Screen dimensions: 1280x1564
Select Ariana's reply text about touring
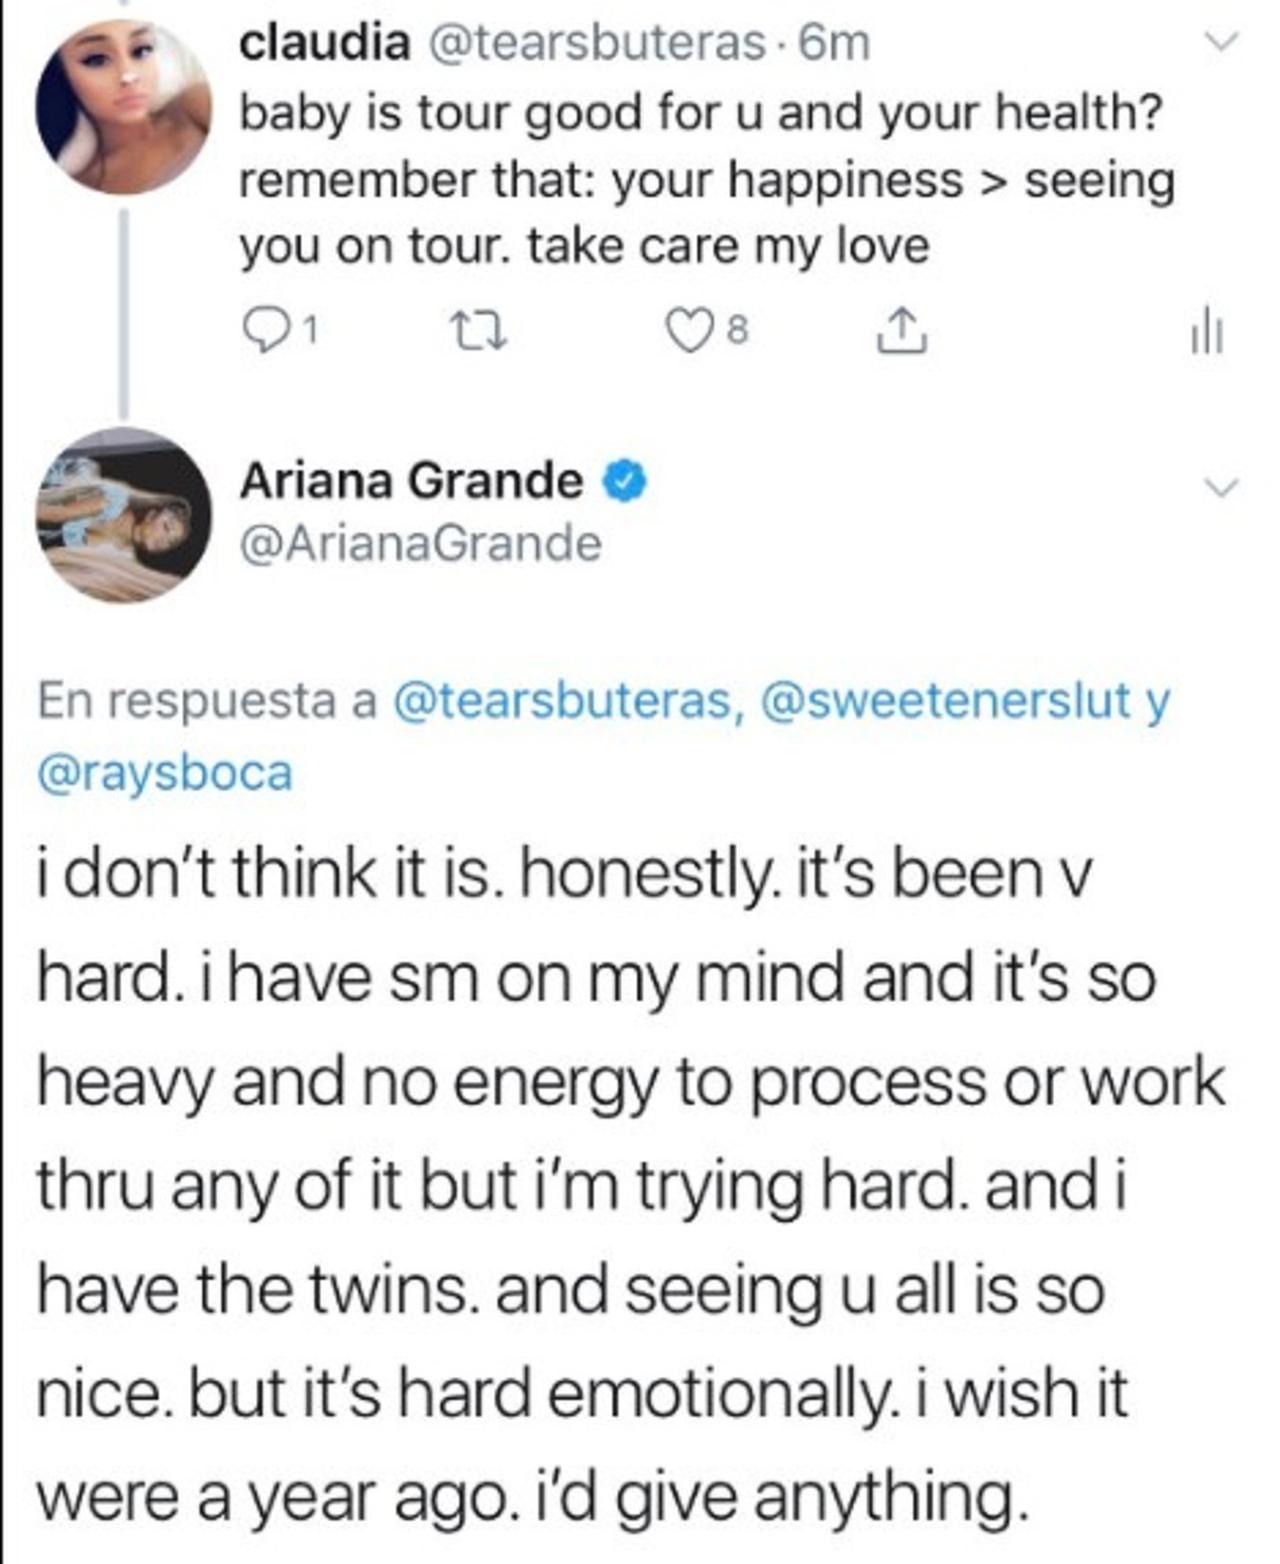[630, 1185]
